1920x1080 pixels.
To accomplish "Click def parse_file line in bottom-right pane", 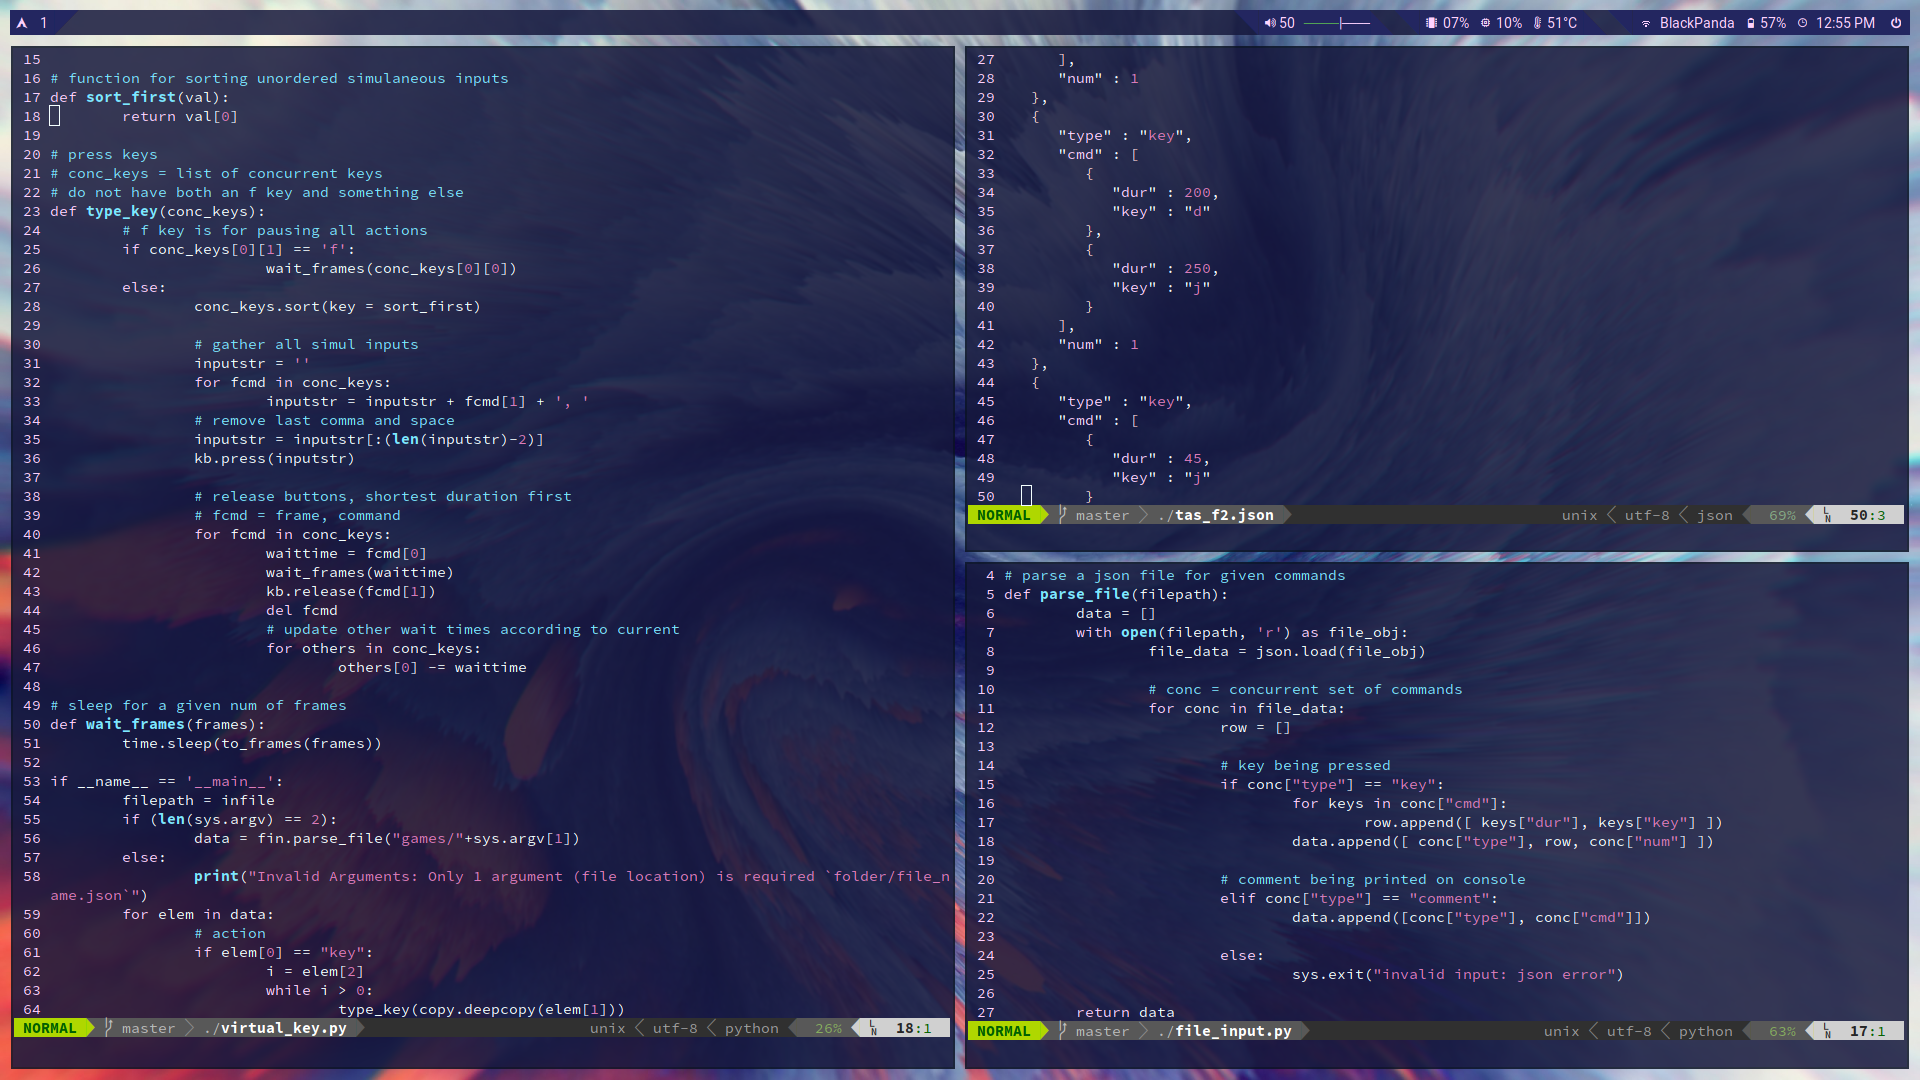I will point(1115,594).
